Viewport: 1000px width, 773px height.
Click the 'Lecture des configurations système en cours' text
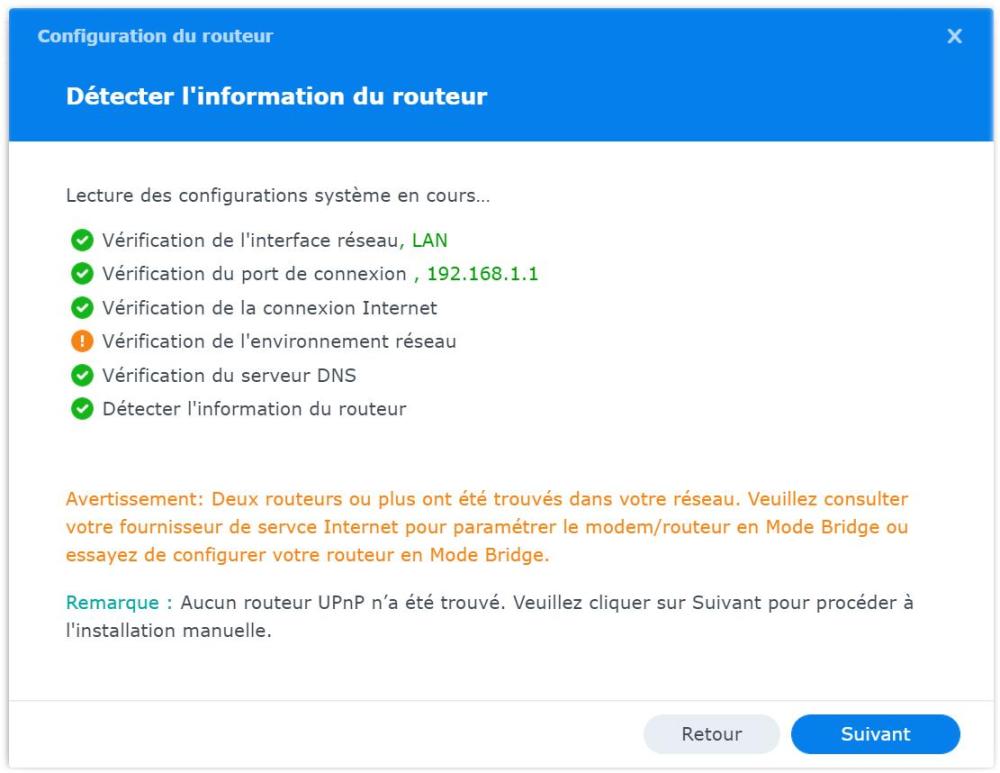[x=278, y=196]
